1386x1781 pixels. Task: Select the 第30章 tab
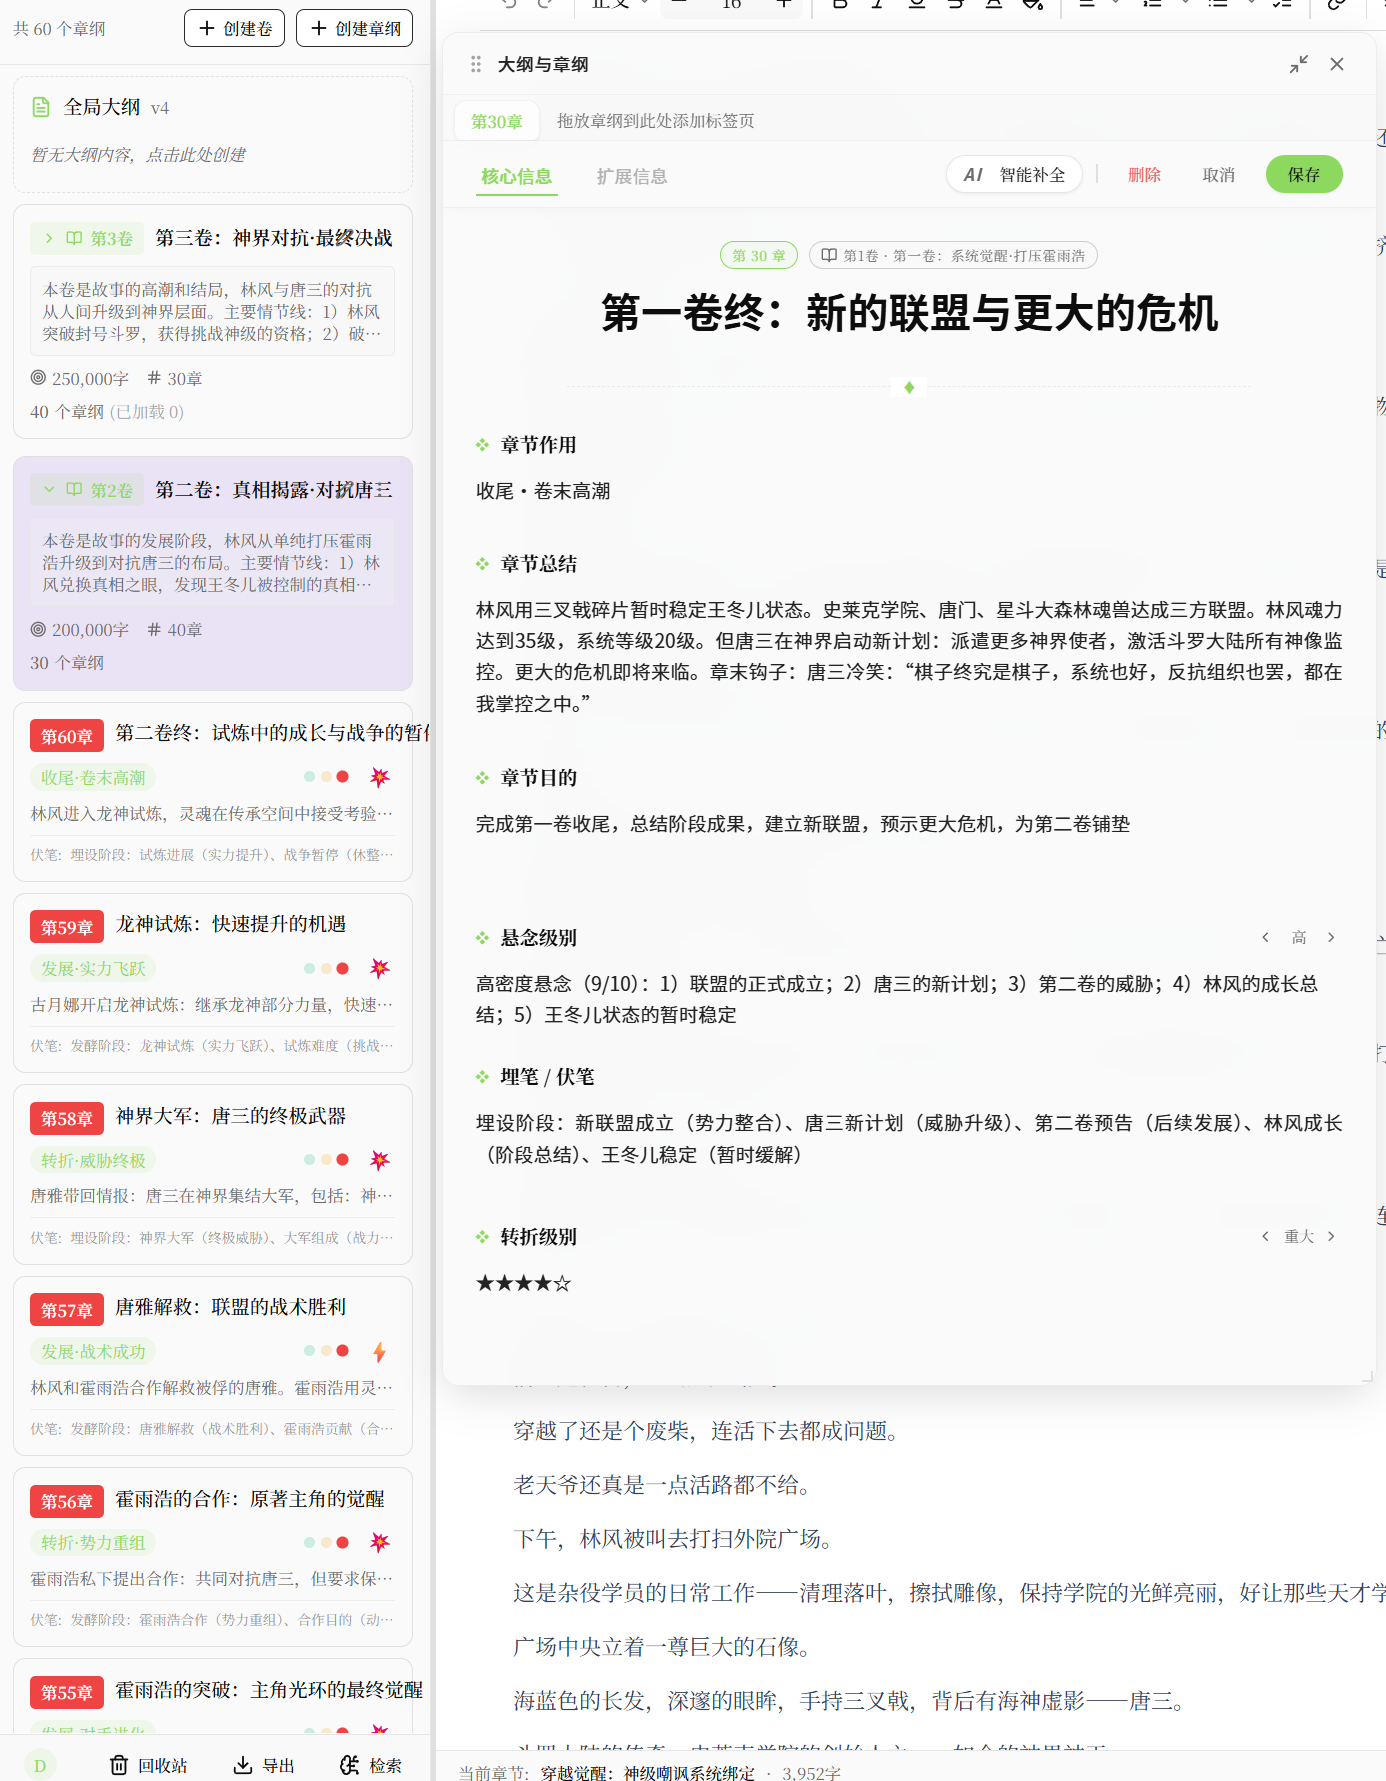click(497, 121)
